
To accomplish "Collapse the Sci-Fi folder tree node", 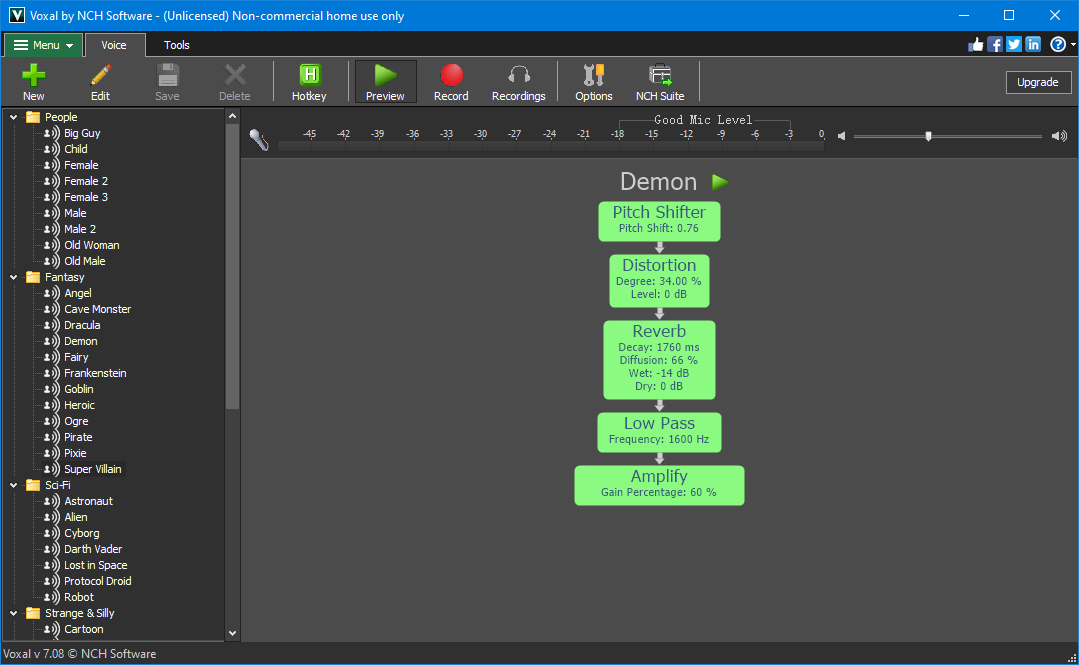I will (13, 485).
